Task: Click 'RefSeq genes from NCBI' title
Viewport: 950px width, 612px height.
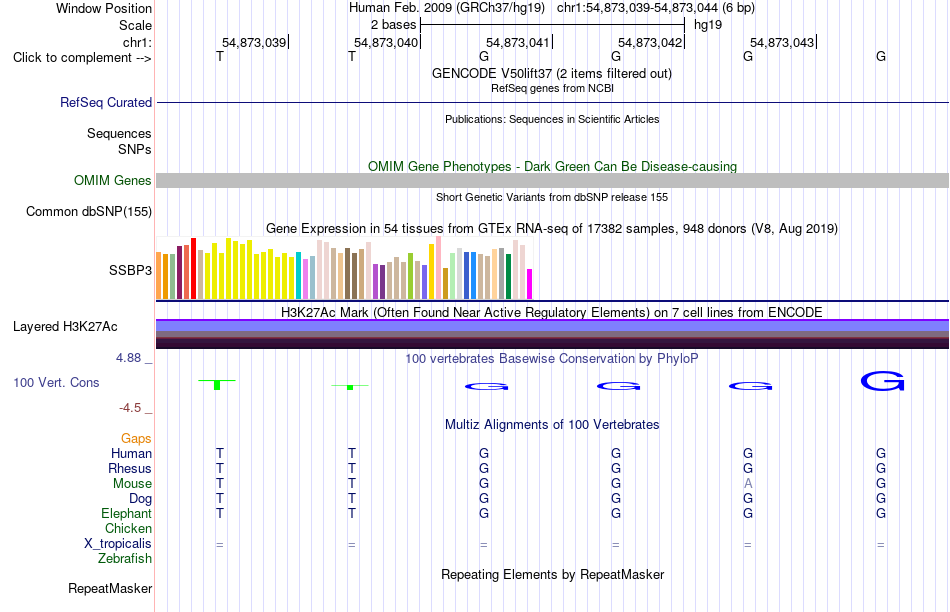Action: pyautogui.click(x=552, y=88)
